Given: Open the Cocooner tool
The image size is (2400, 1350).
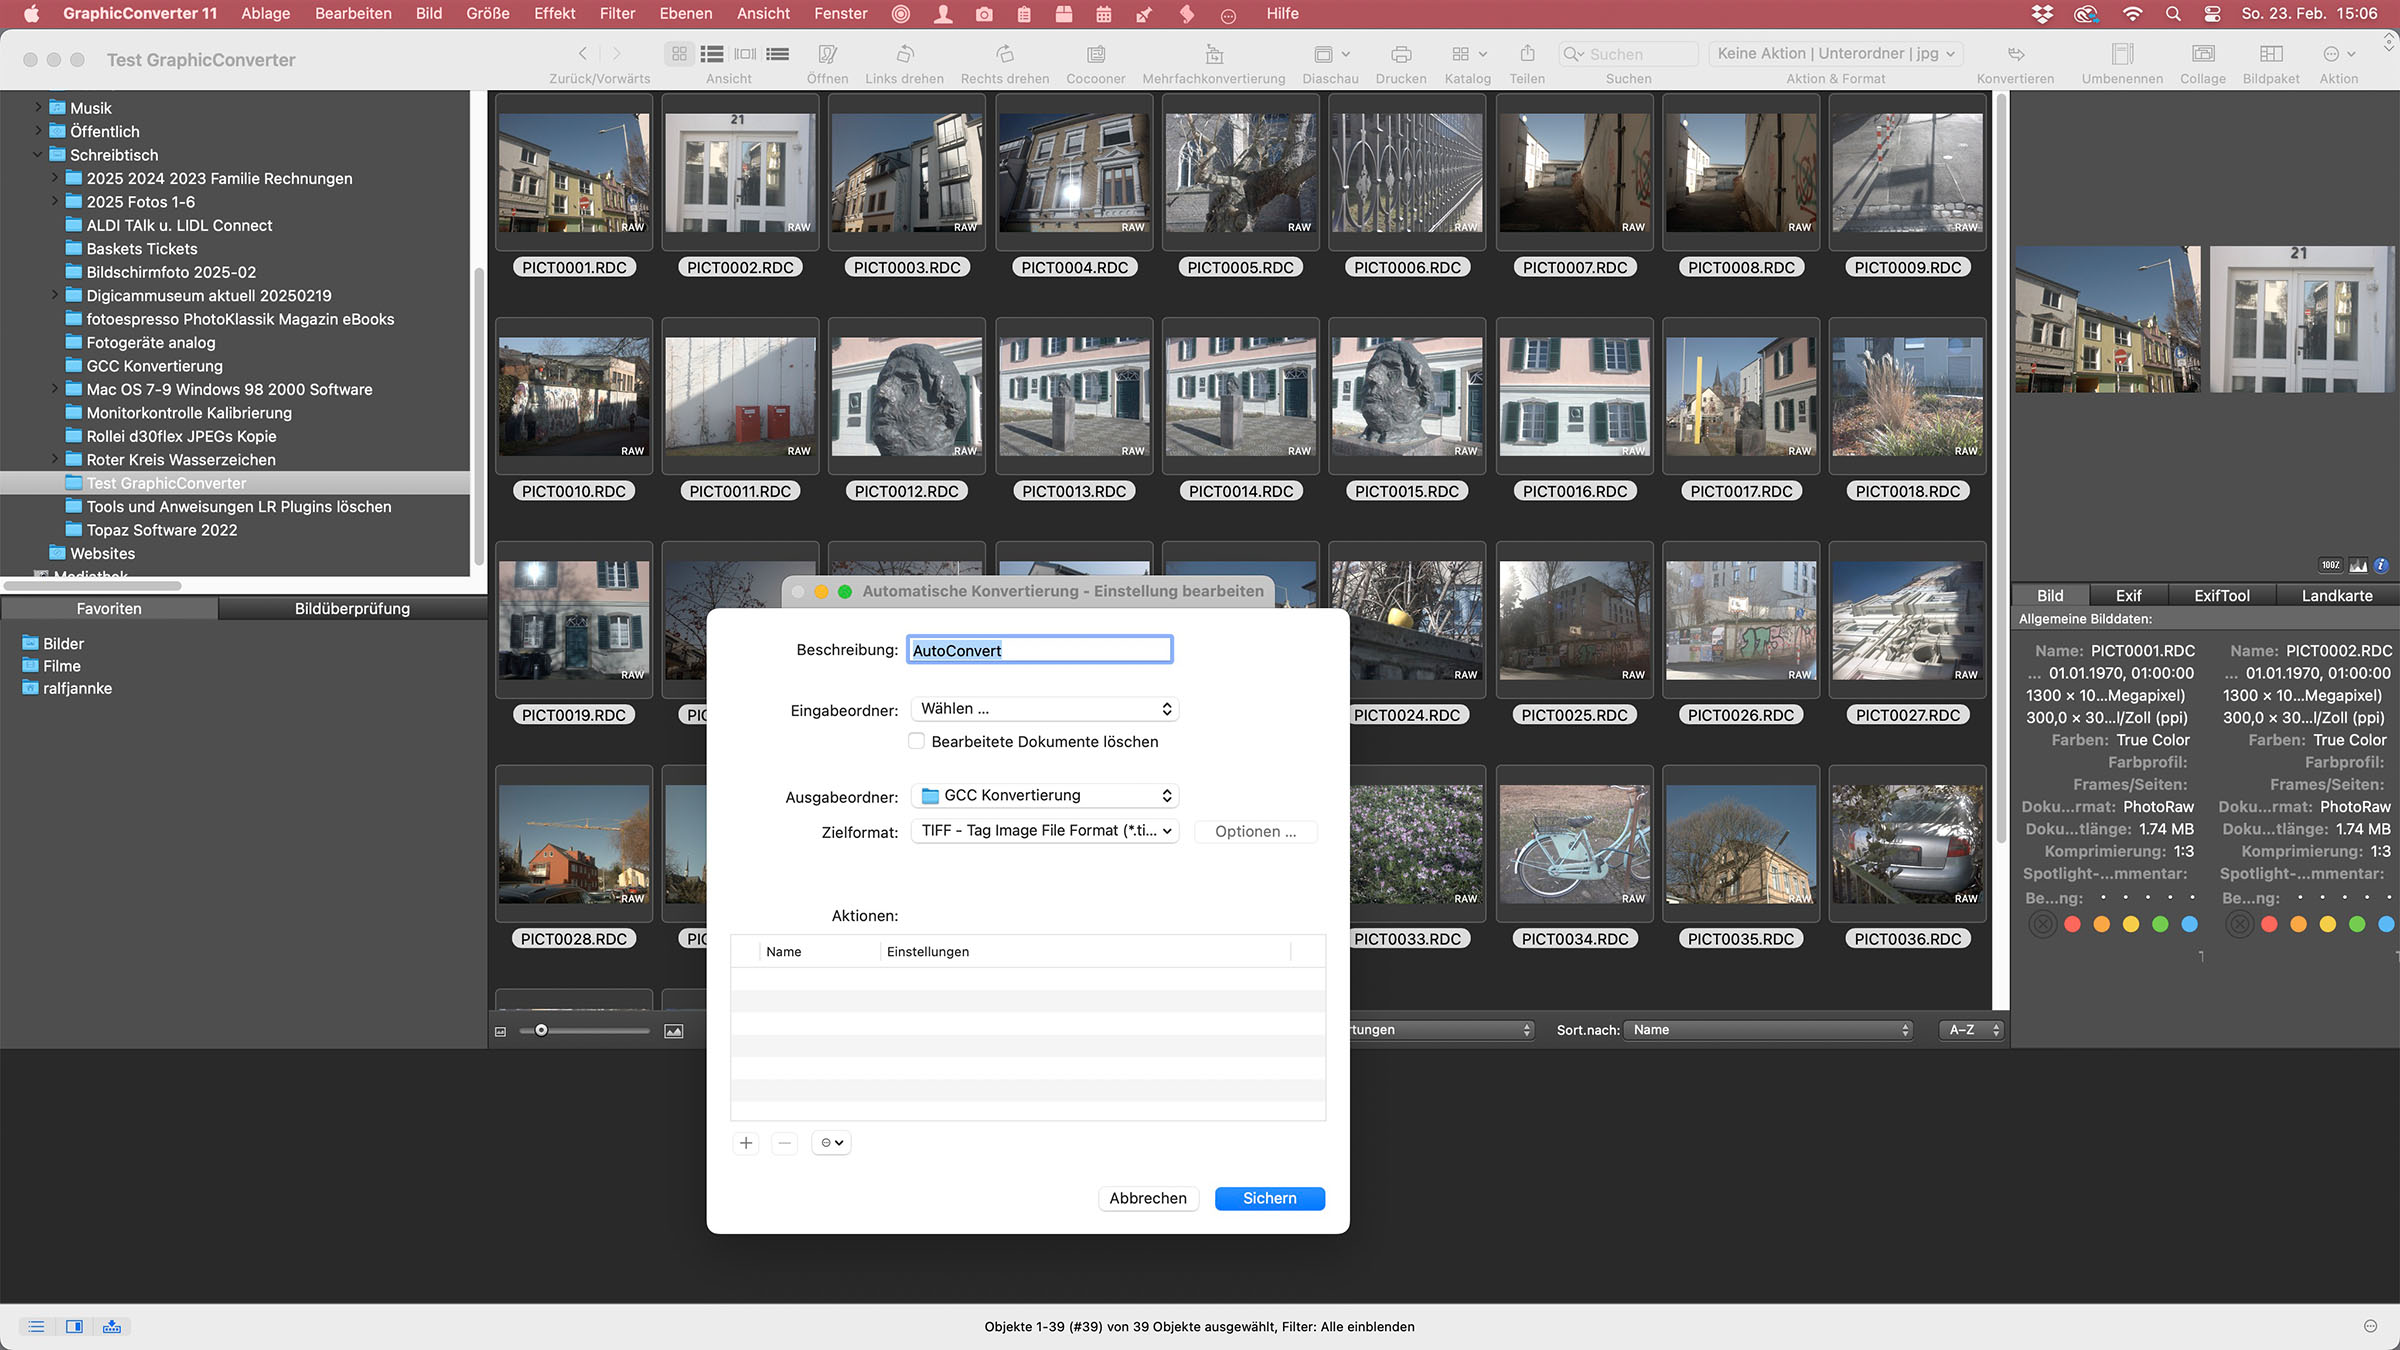Looking at the screenshot, I should pyautogui.click(x=1096, y=54).
